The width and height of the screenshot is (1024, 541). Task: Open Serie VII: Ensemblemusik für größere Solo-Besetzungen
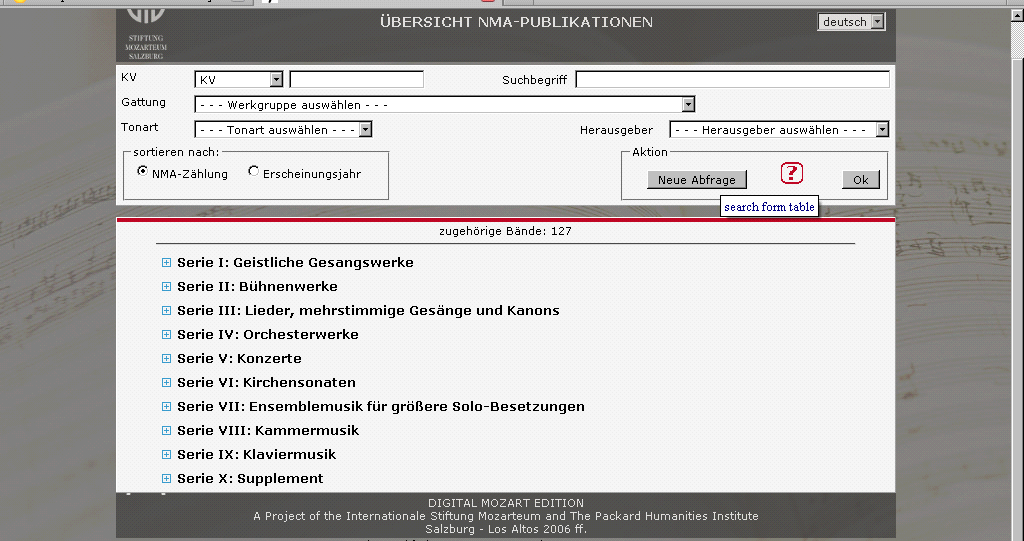[x=381, y=406]
